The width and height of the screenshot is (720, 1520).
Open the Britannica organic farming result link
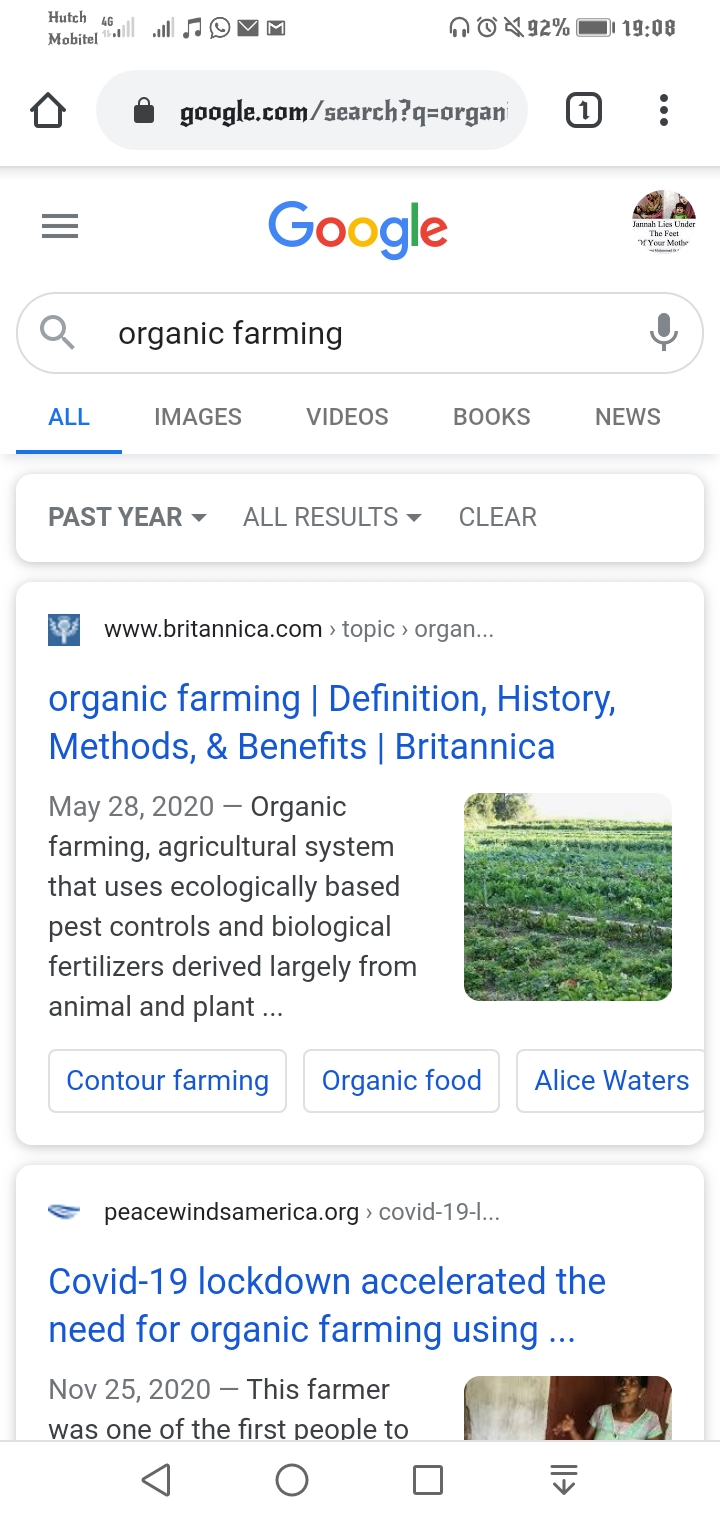click(x=332, y=722)
